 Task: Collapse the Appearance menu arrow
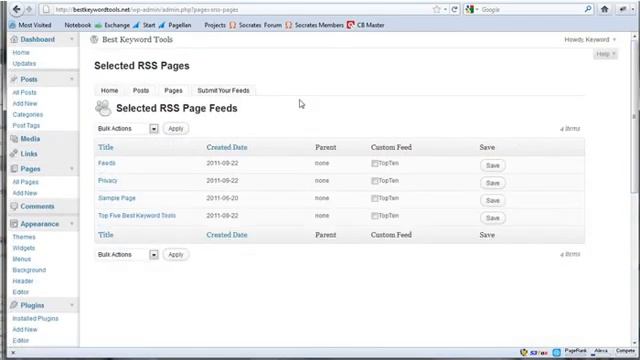click(x=72, y=224)
